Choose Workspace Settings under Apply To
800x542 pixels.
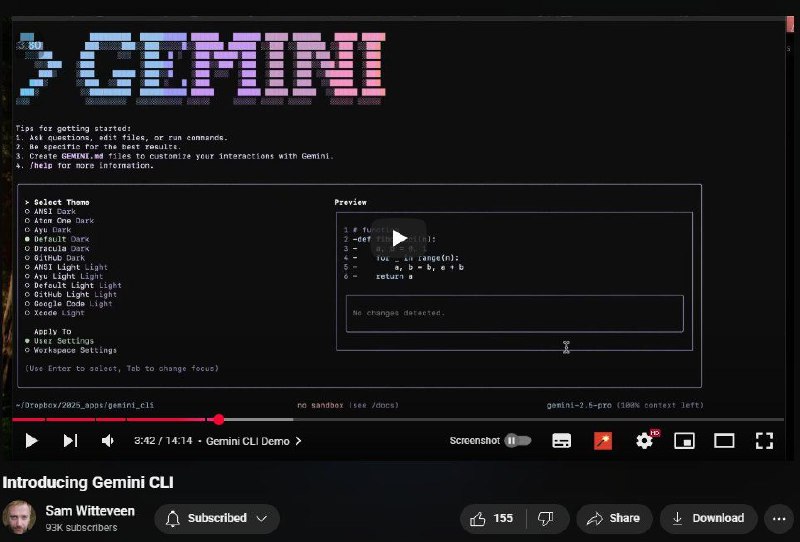71,350
